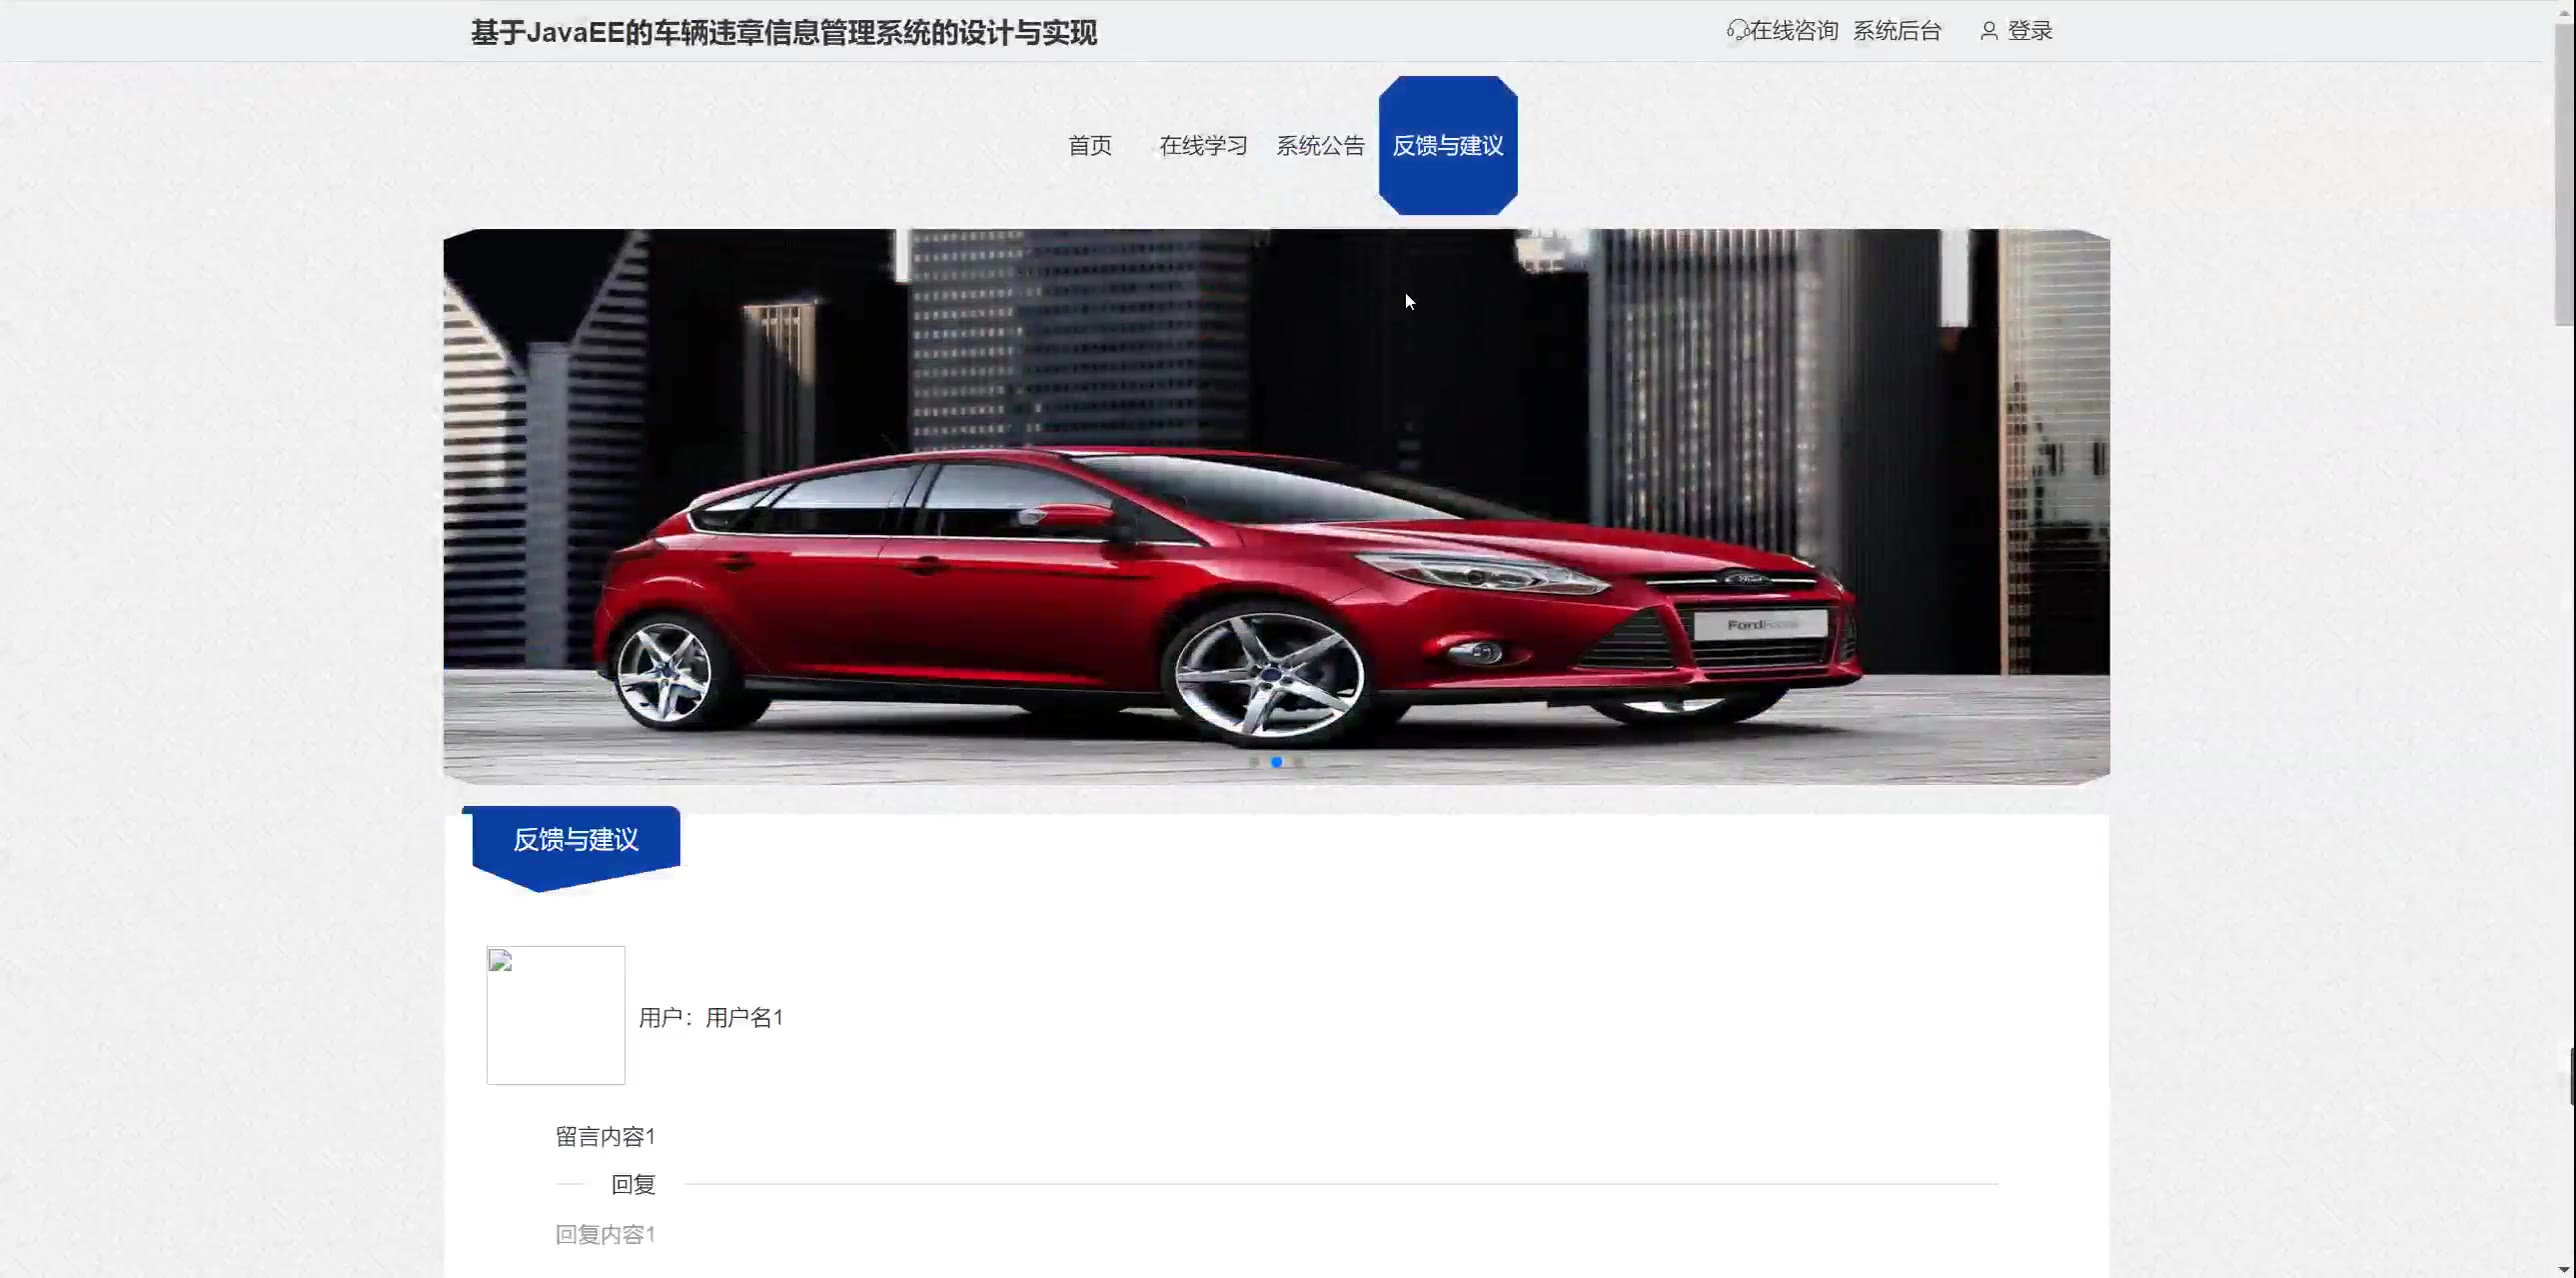Select the highlighted 反馈与建议 nav tab
The width and height of the screenshot is (2576, 1278).
coord(1448,146)
